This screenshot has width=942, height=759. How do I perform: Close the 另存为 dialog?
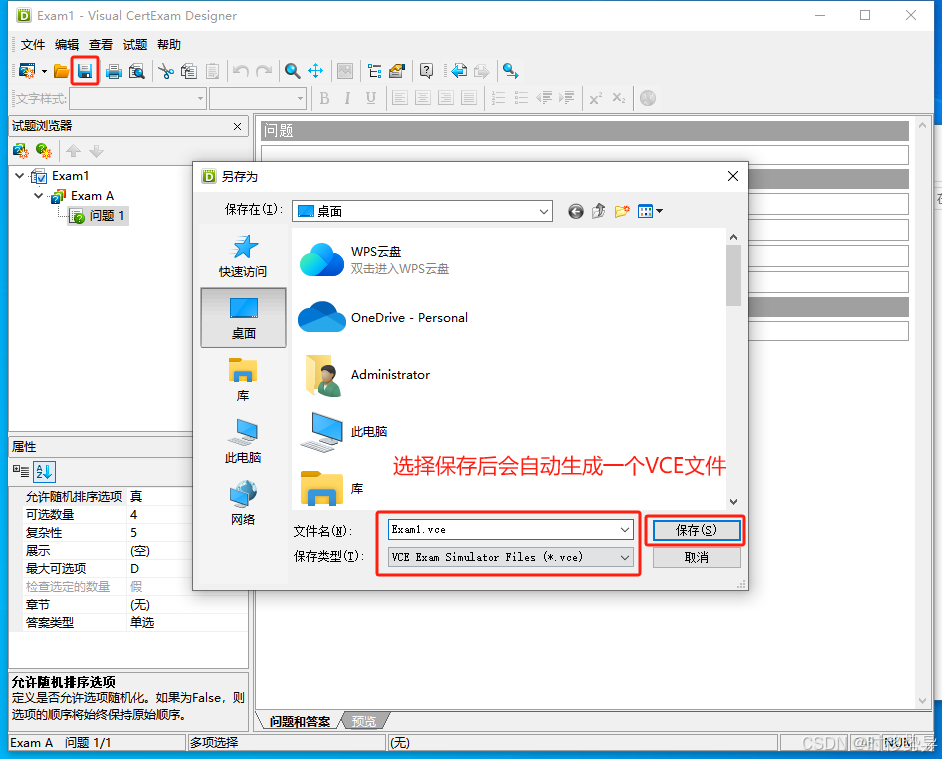(732, 176)
